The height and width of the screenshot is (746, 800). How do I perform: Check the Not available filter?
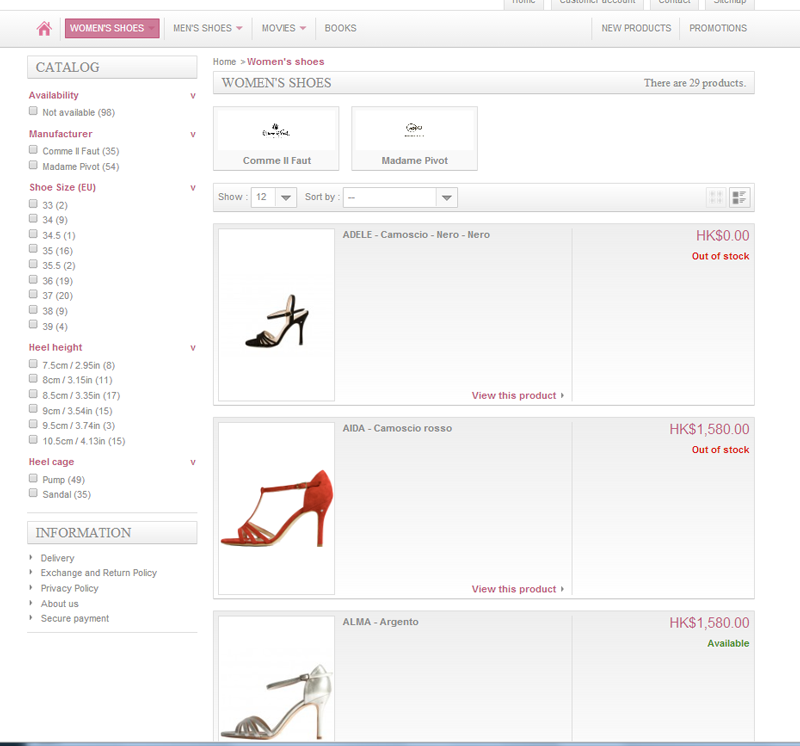[x=33, y=111]
